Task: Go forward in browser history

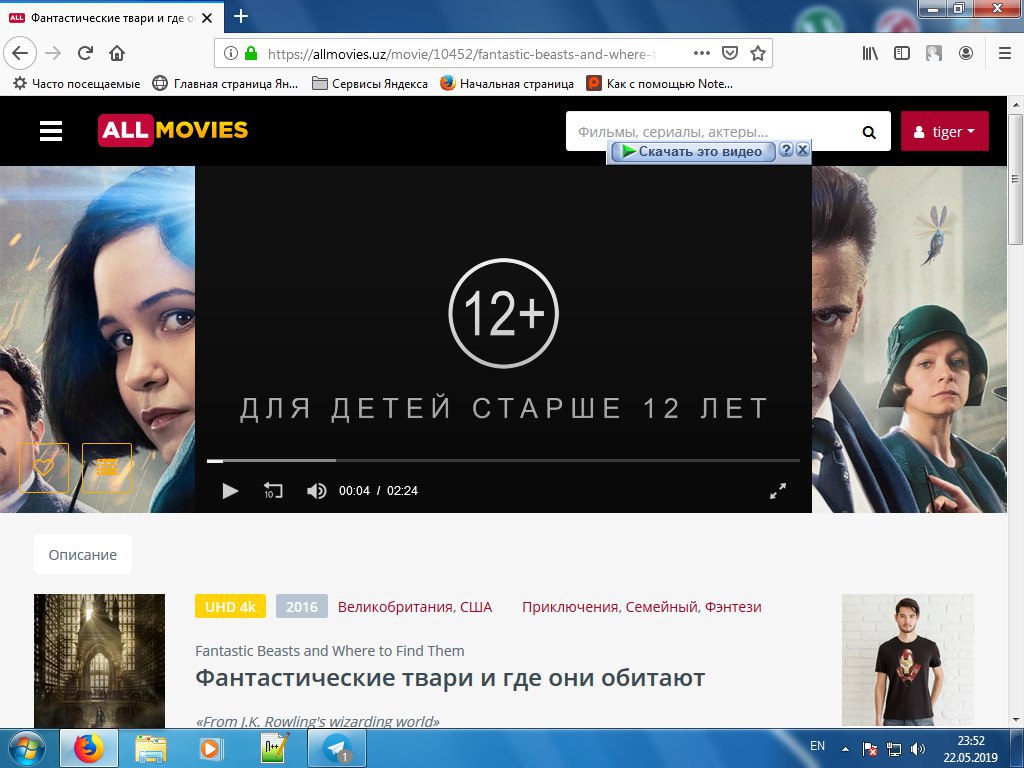Action: click(x=53, y=53)
